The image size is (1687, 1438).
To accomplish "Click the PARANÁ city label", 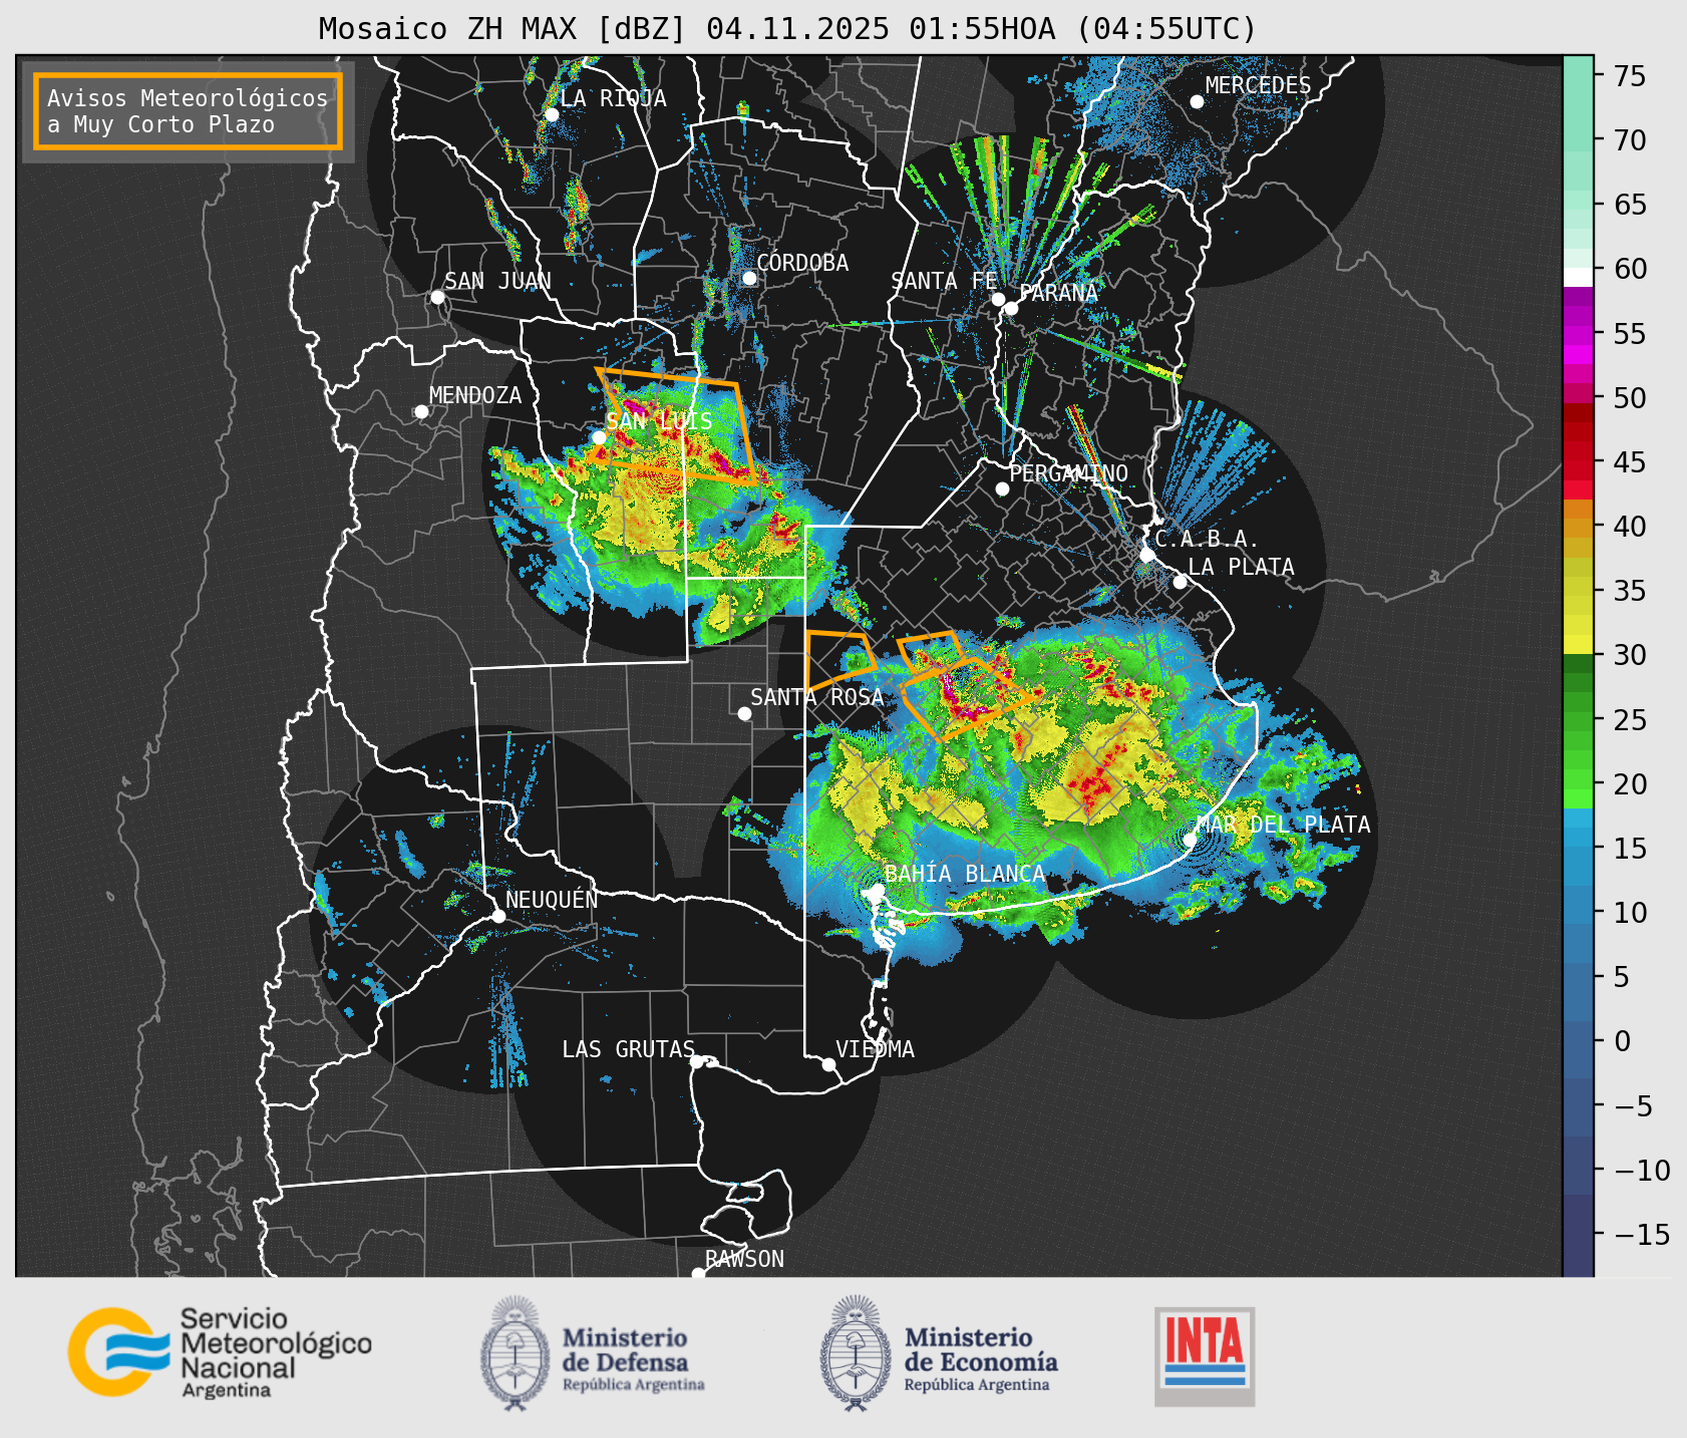I will 1058,293.
